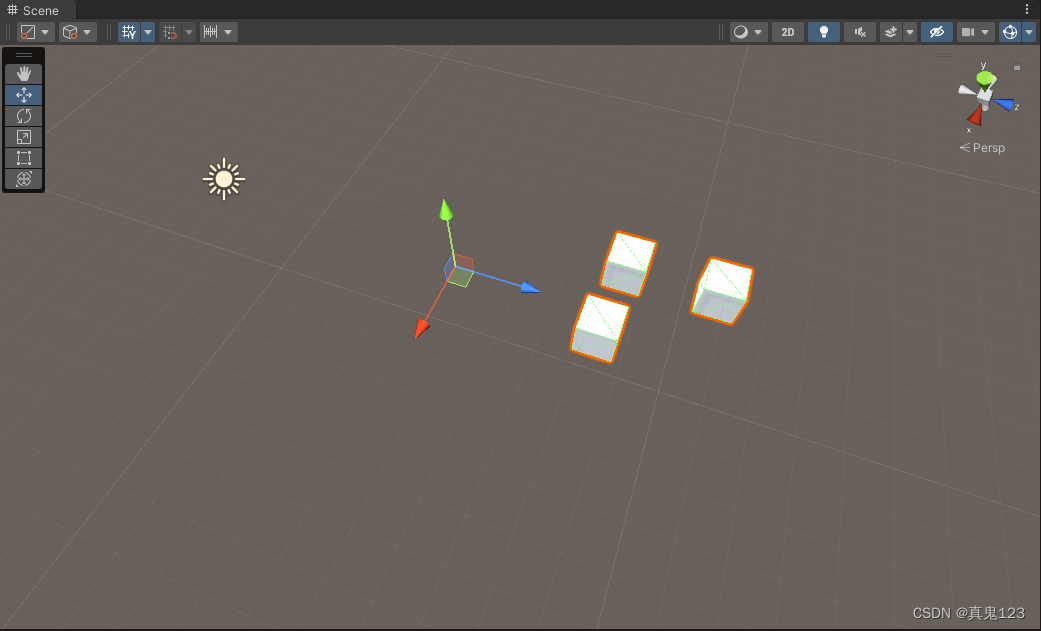Click the shaded draw mode sphere icon
The height and width of the screenshot is (631, 1041).
(741, 32)
